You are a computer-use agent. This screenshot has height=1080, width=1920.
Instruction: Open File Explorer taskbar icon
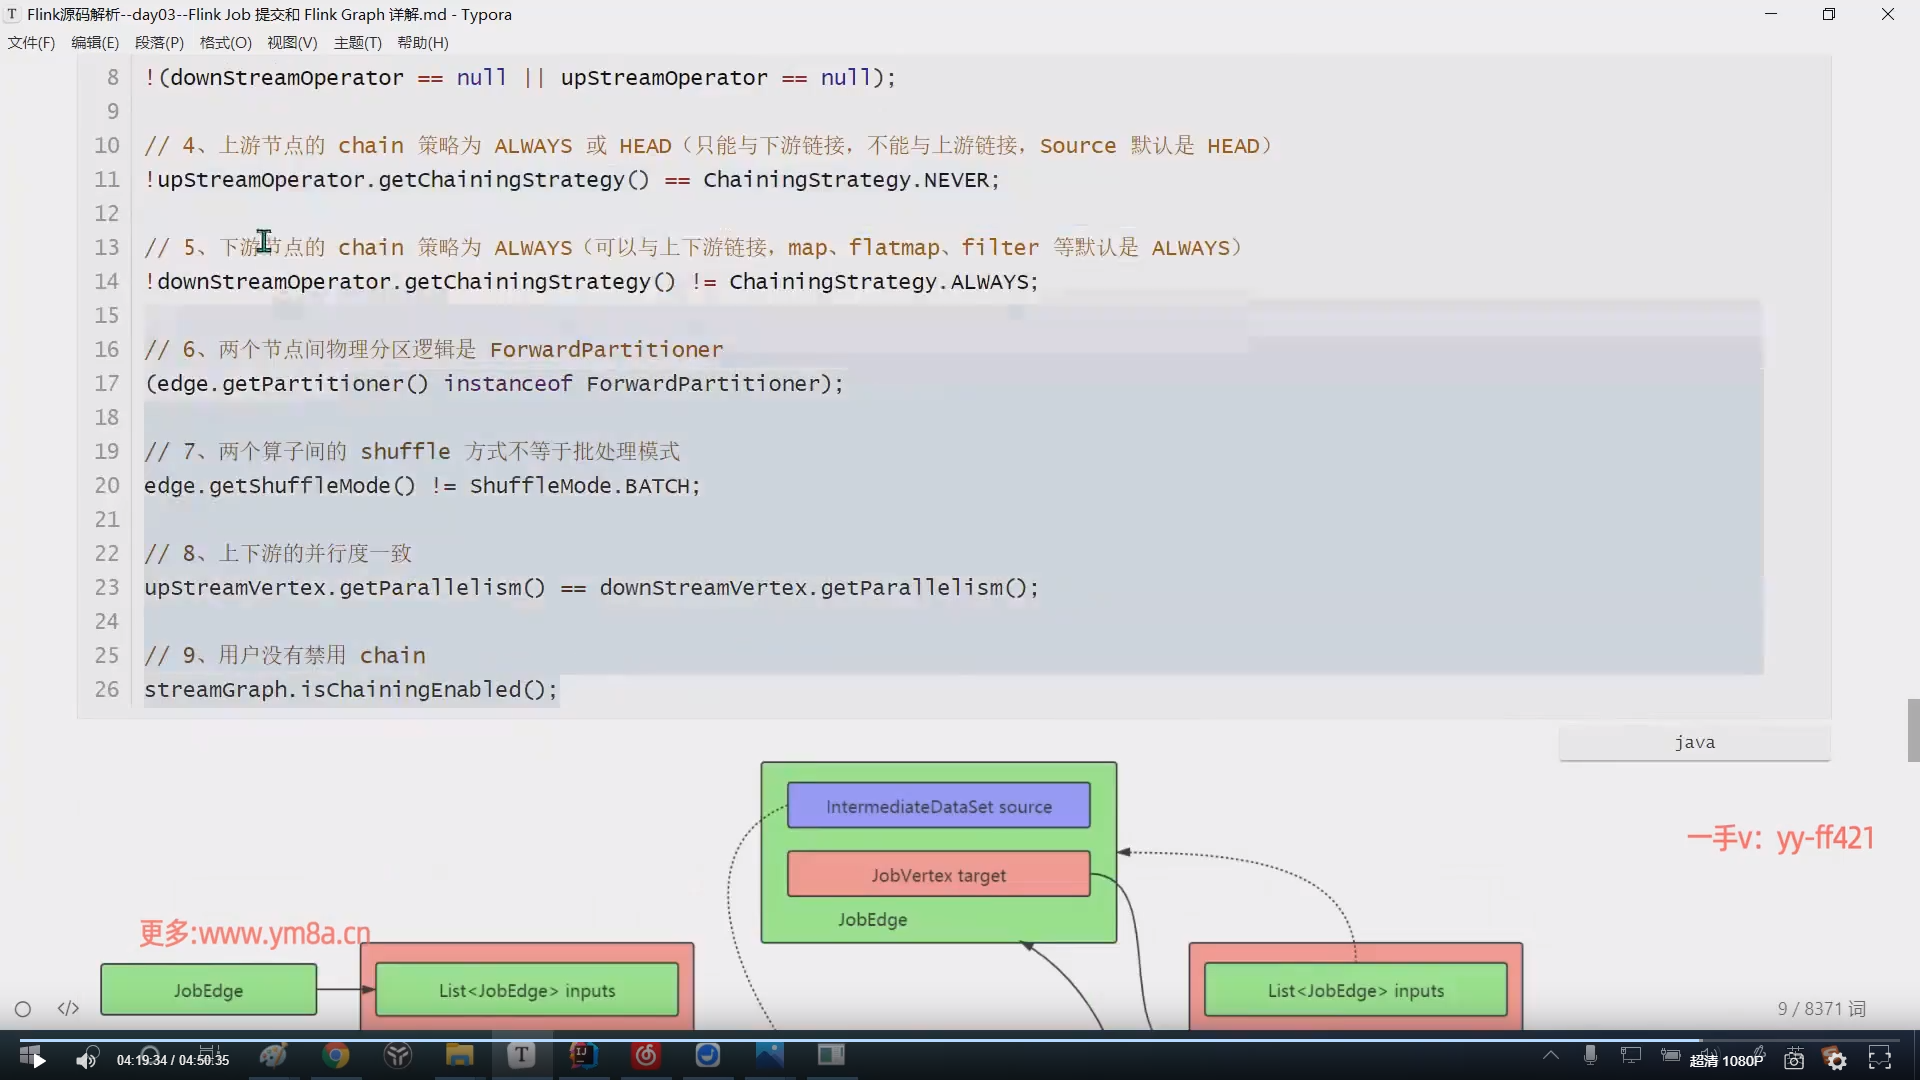click(x=459, y=1056)
